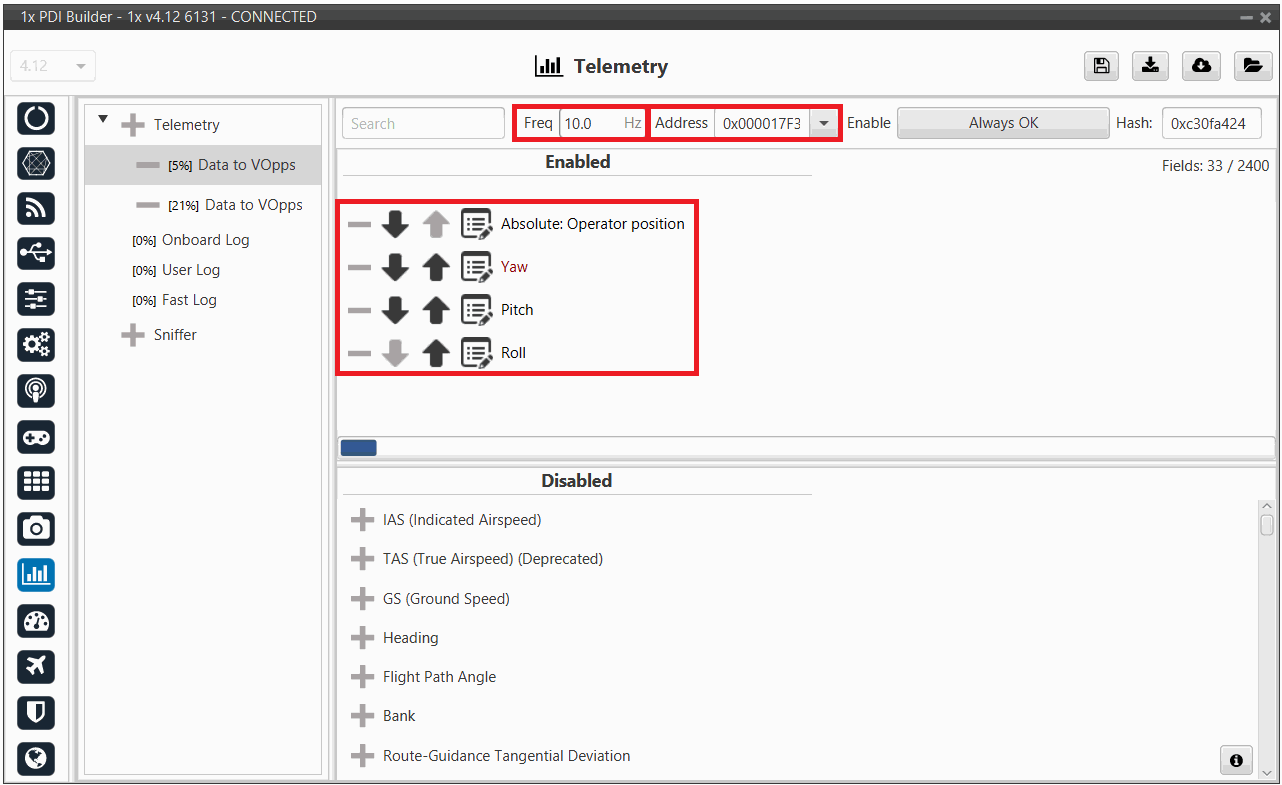Edit the Yaw field configuration

click(x=476, y=267)
